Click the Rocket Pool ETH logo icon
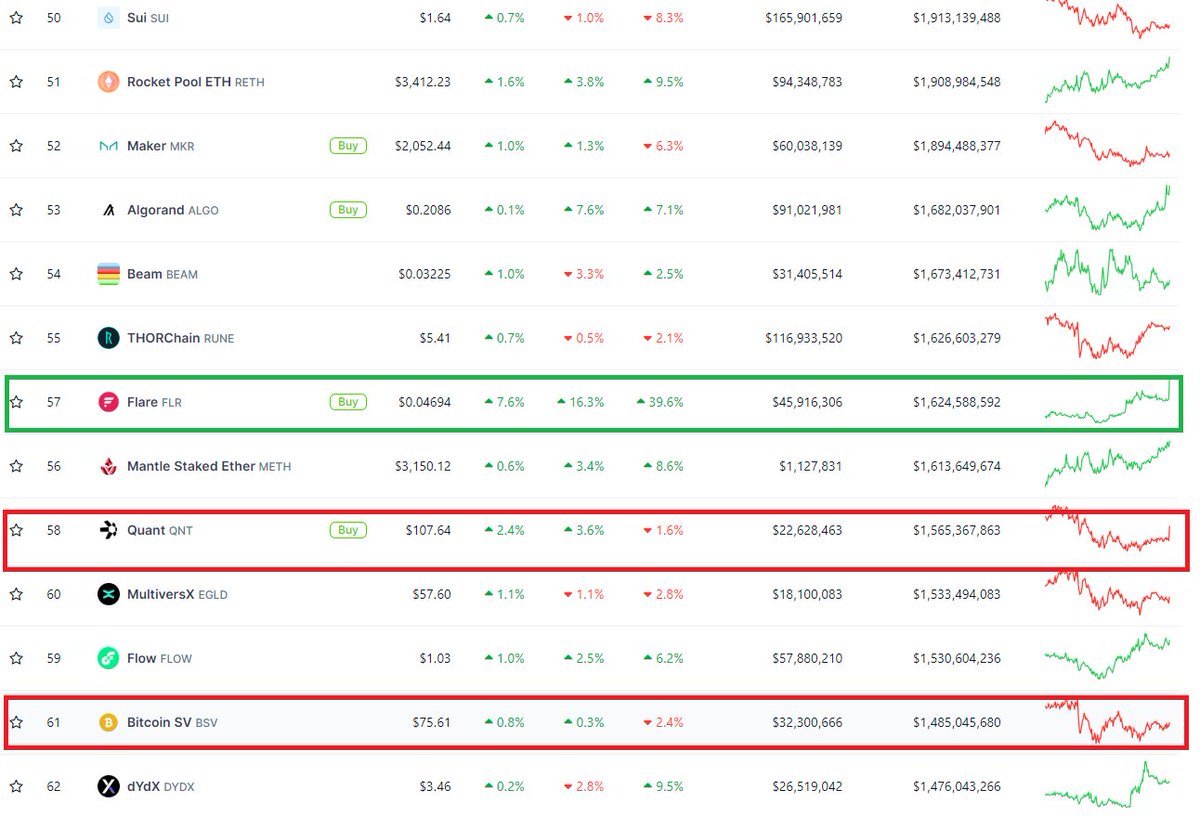The image size is (1200, 816). pos(108,82)
